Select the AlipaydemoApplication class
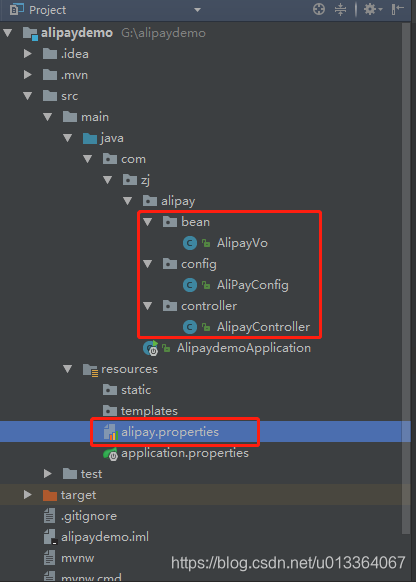 244,348
